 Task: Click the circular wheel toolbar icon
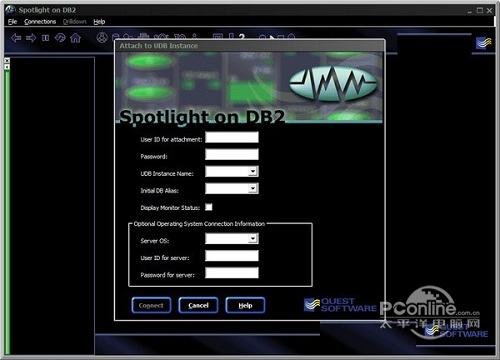102,38
